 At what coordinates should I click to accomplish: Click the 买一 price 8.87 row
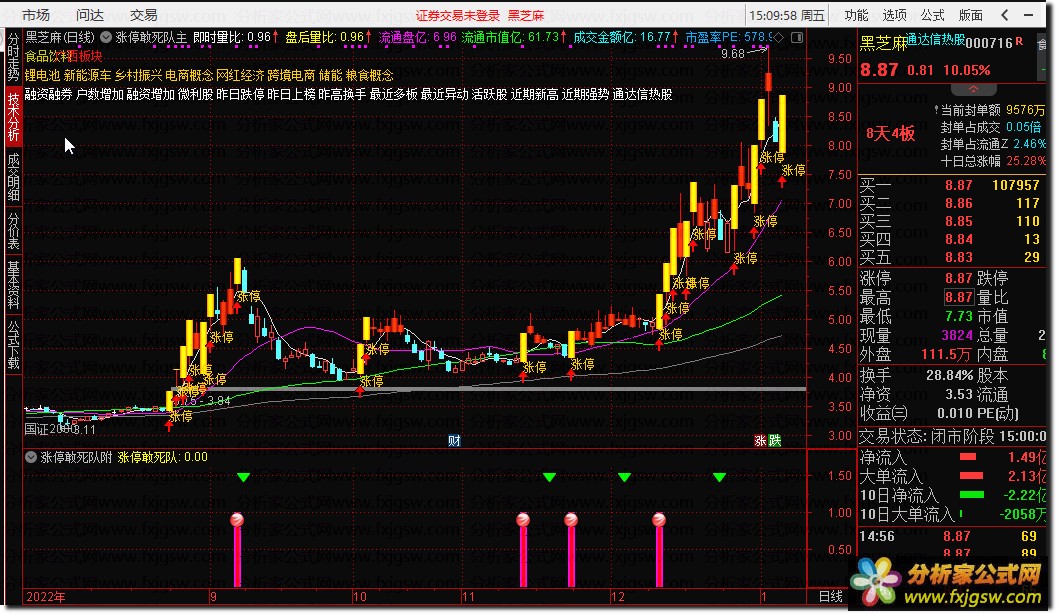951,185
